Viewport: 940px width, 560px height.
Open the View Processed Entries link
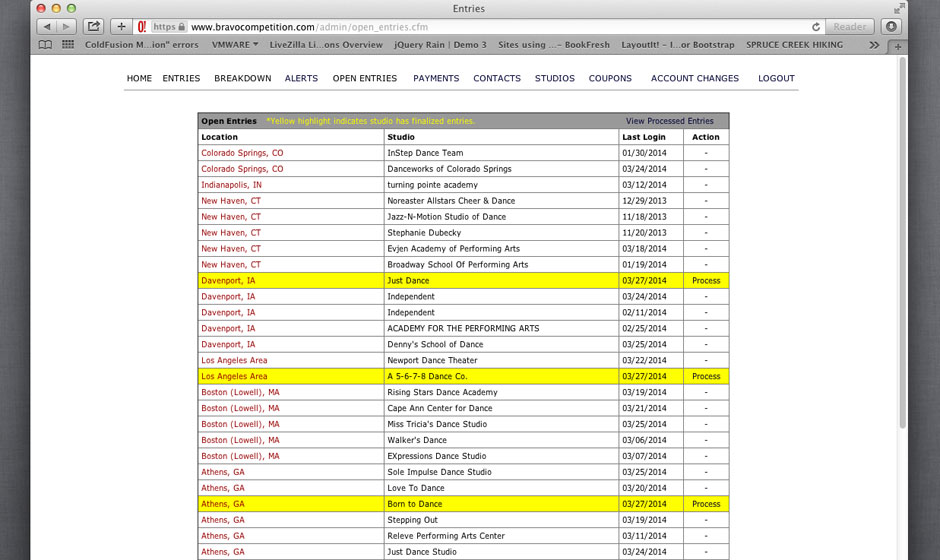[670, 121]
